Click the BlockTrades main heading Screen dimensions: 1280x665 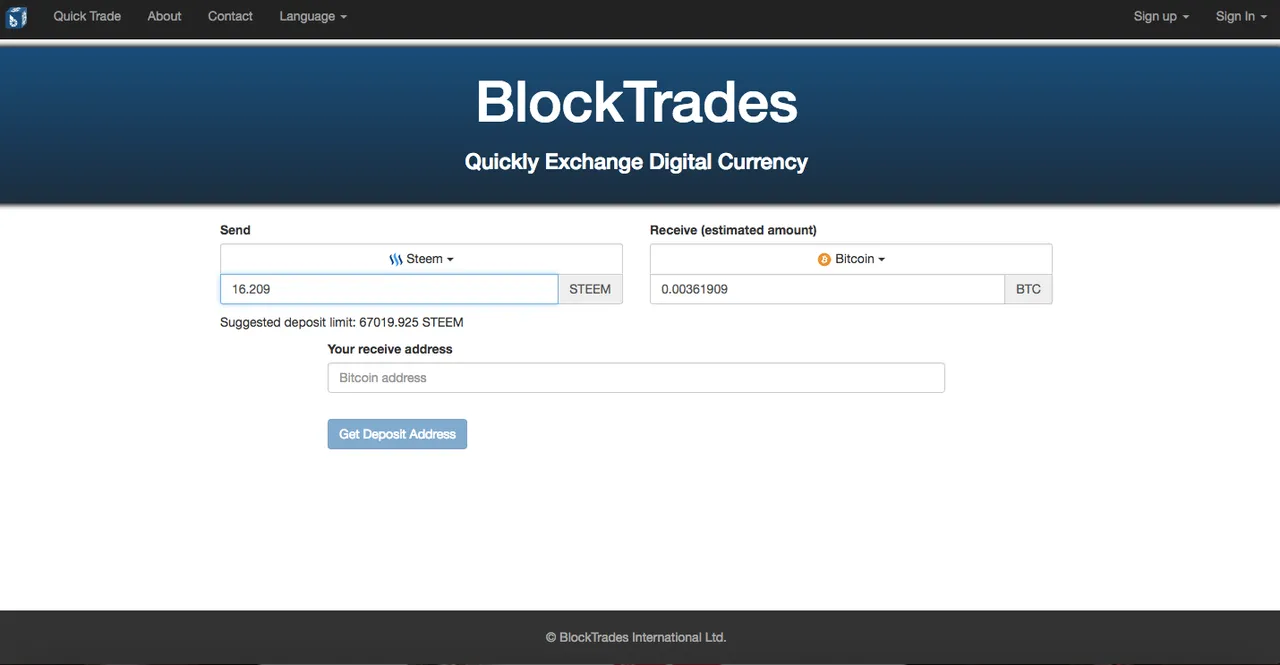pyautogui.click(x=636, y=102)
